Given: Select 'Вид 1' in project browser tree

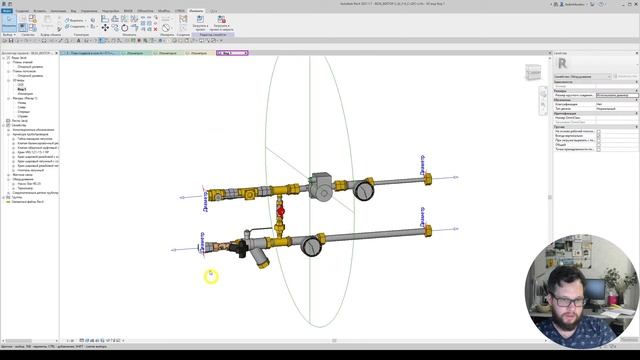Looking at the screenshot, I should [22, 89].
